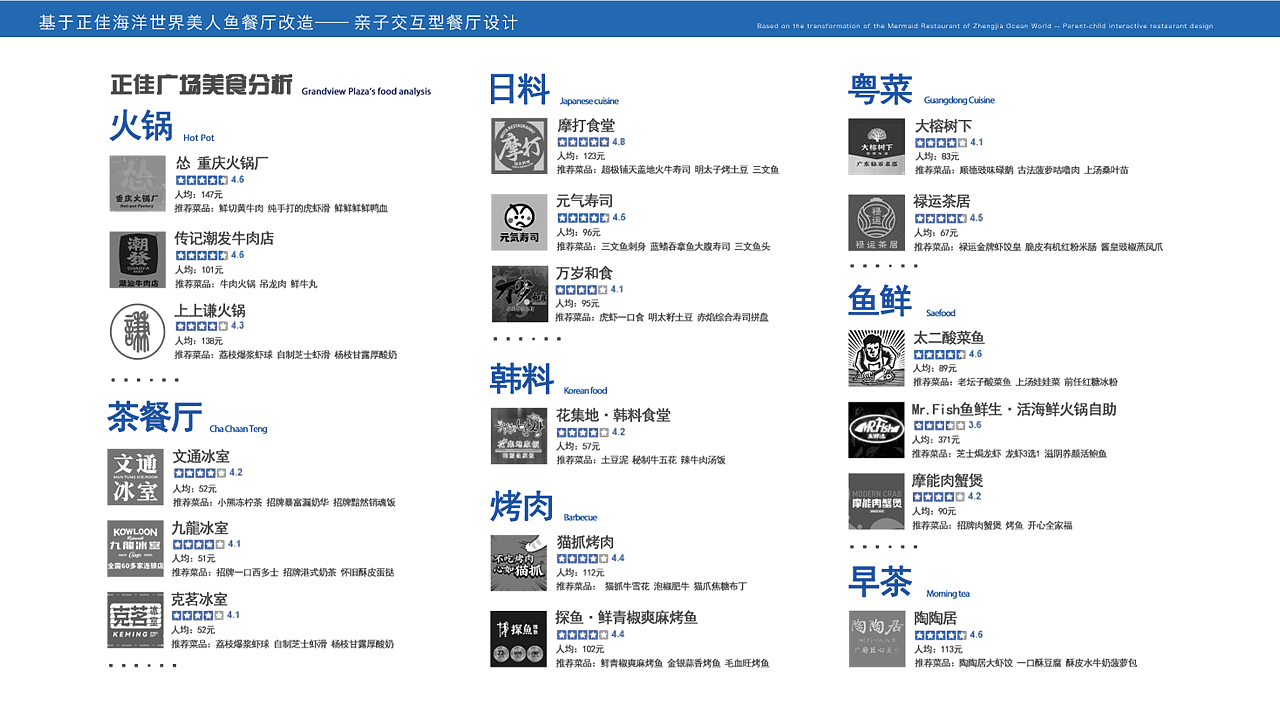
Task: Click the 日料 Japanese cuisine heading
Action: click(x=519, y=89)
